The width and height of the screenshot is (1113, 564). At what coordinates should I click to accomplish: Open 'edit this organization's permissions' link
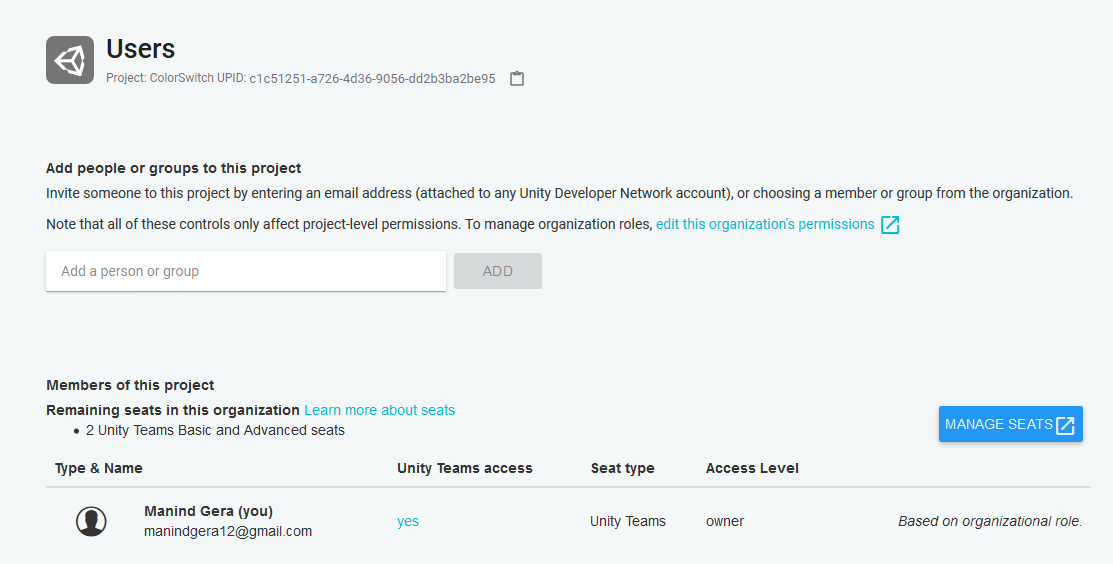click(765, 224)
